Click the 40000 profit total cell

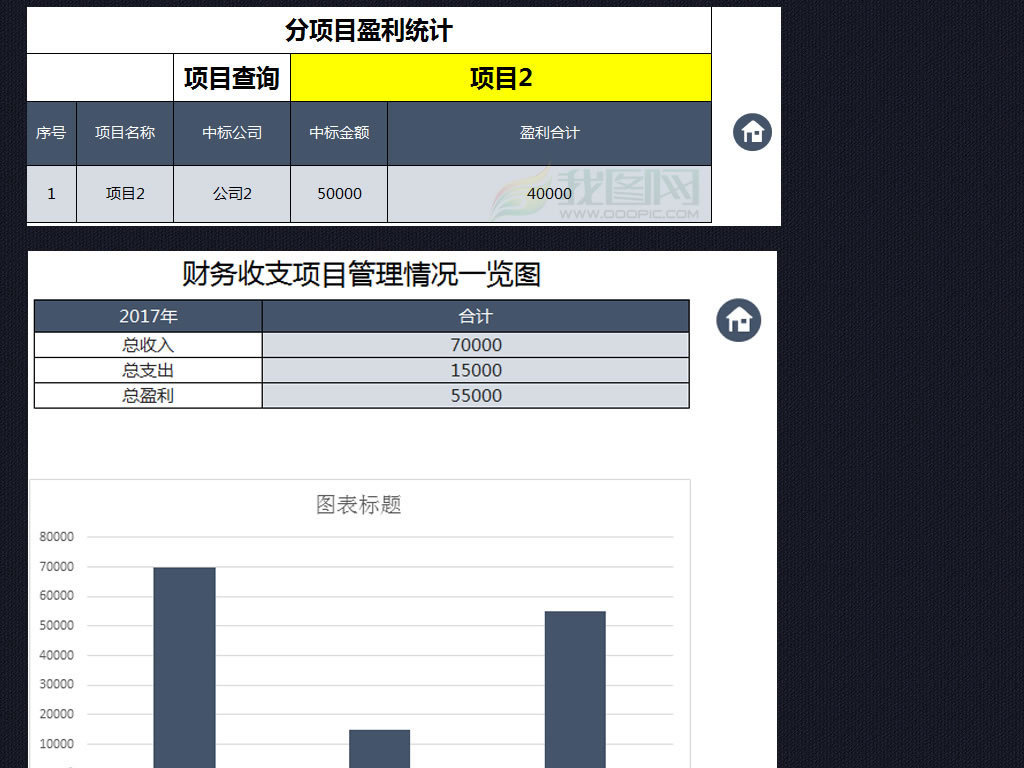(549, 194)
